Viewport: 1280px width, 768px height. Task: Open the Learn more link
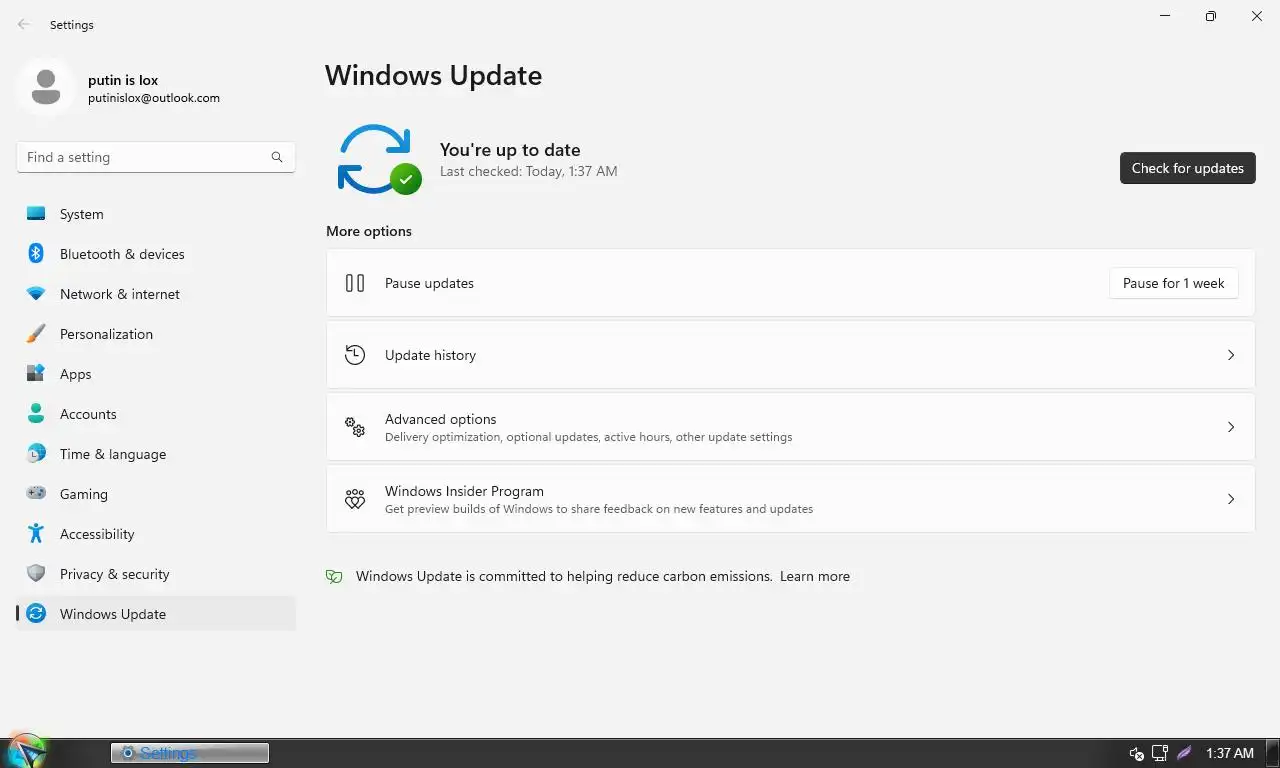tap(815, 576)
